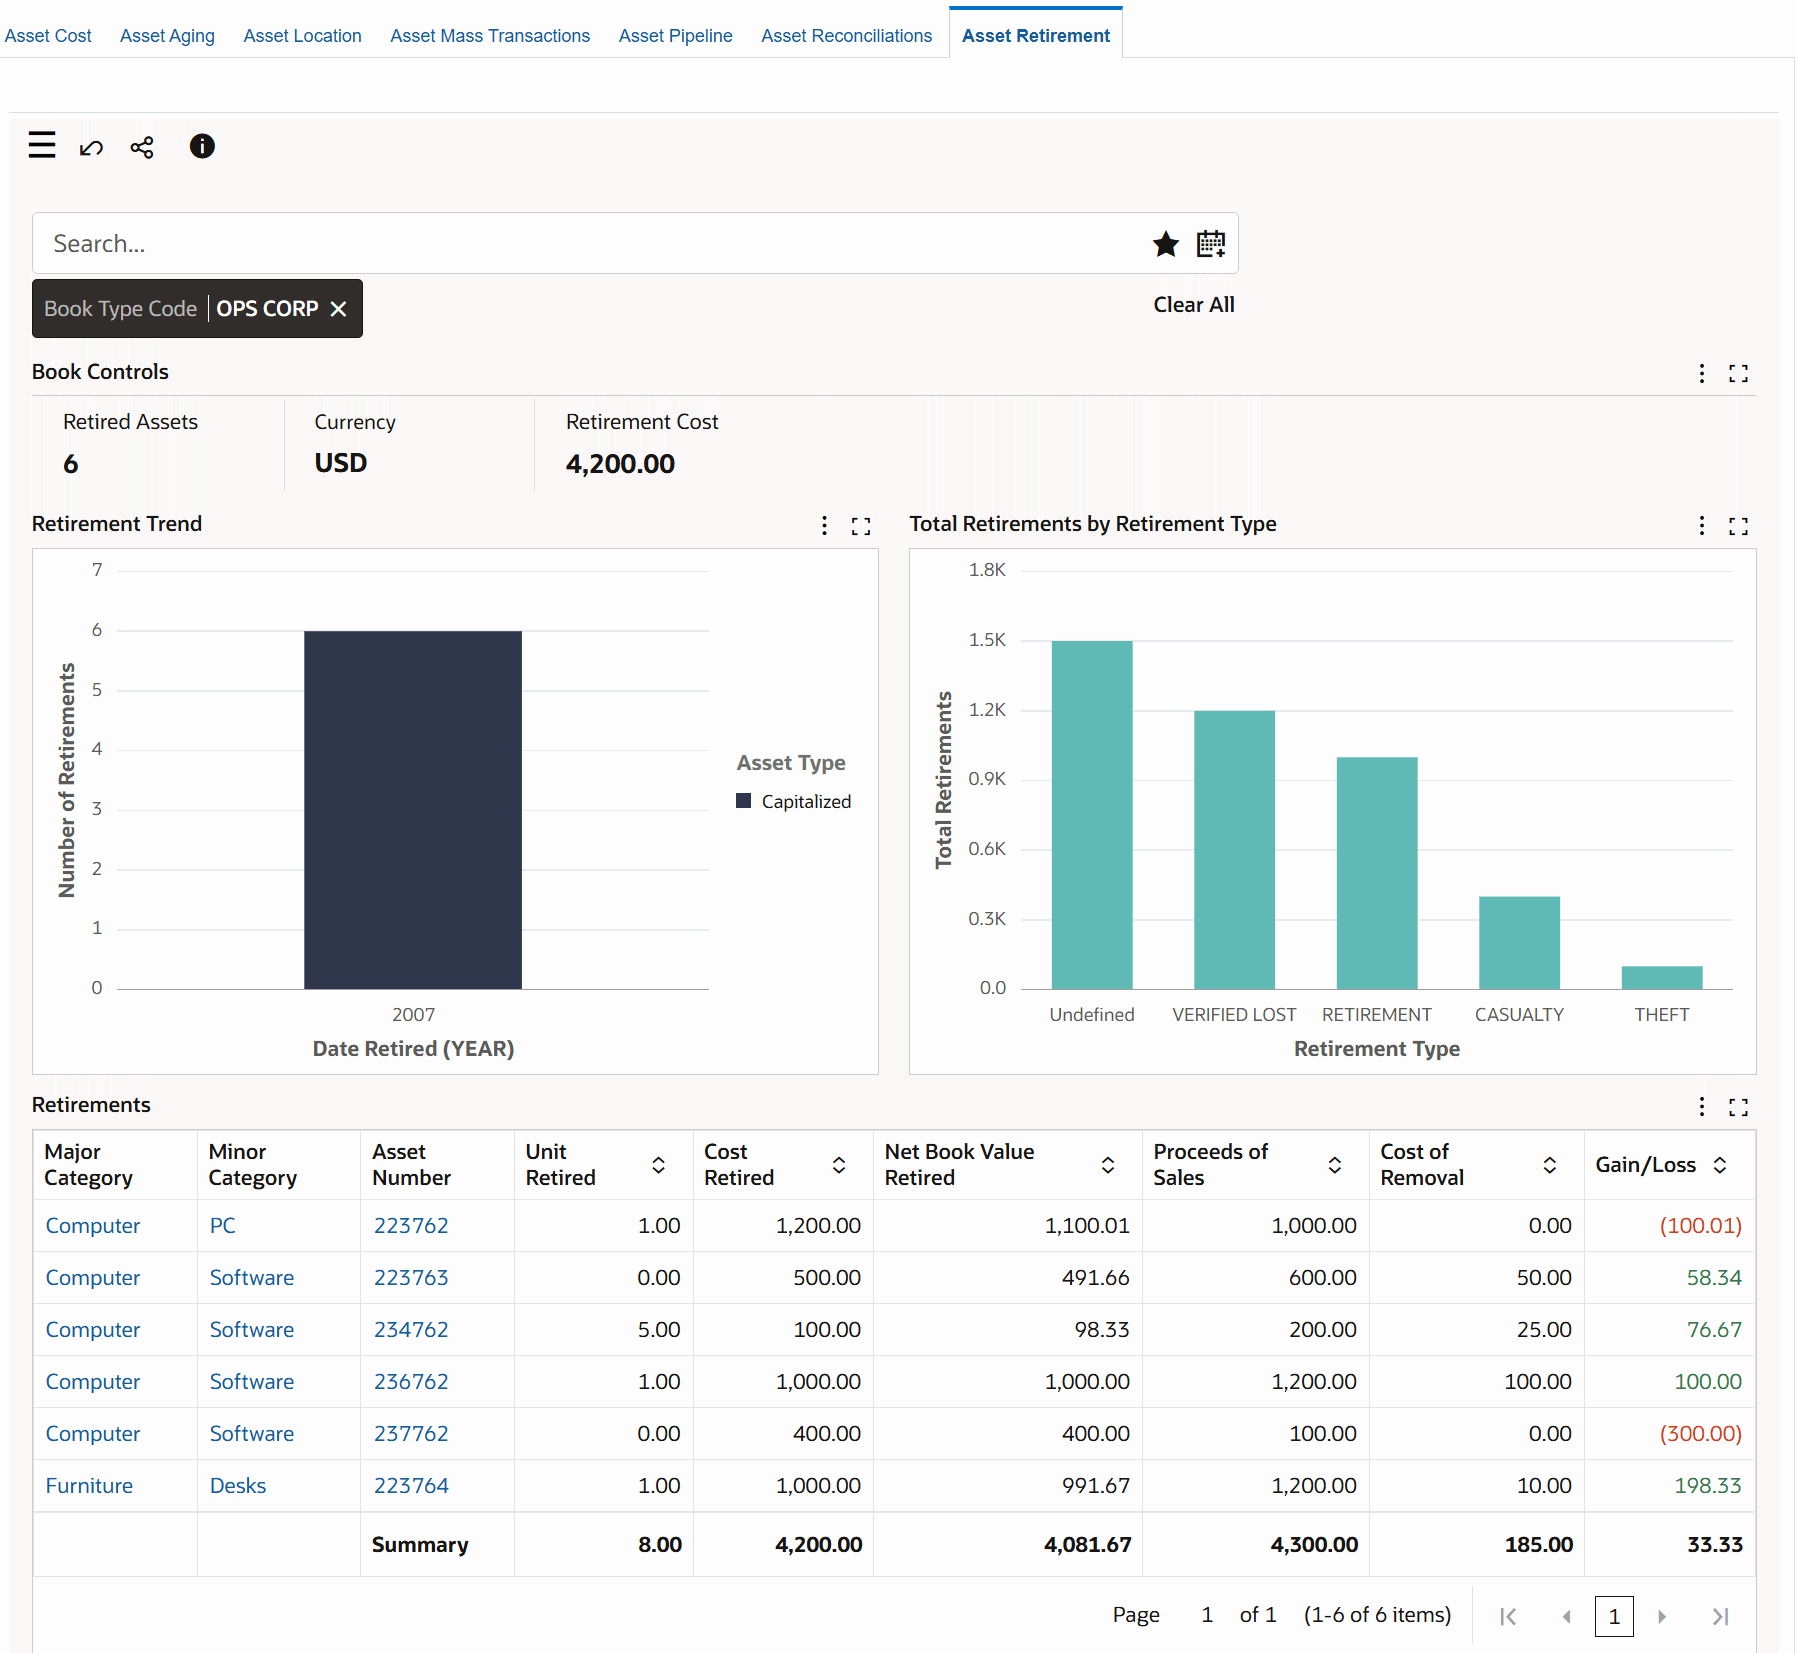Switch to the Asset Aging tab
1798x1653 pixels.
[167, 36]
